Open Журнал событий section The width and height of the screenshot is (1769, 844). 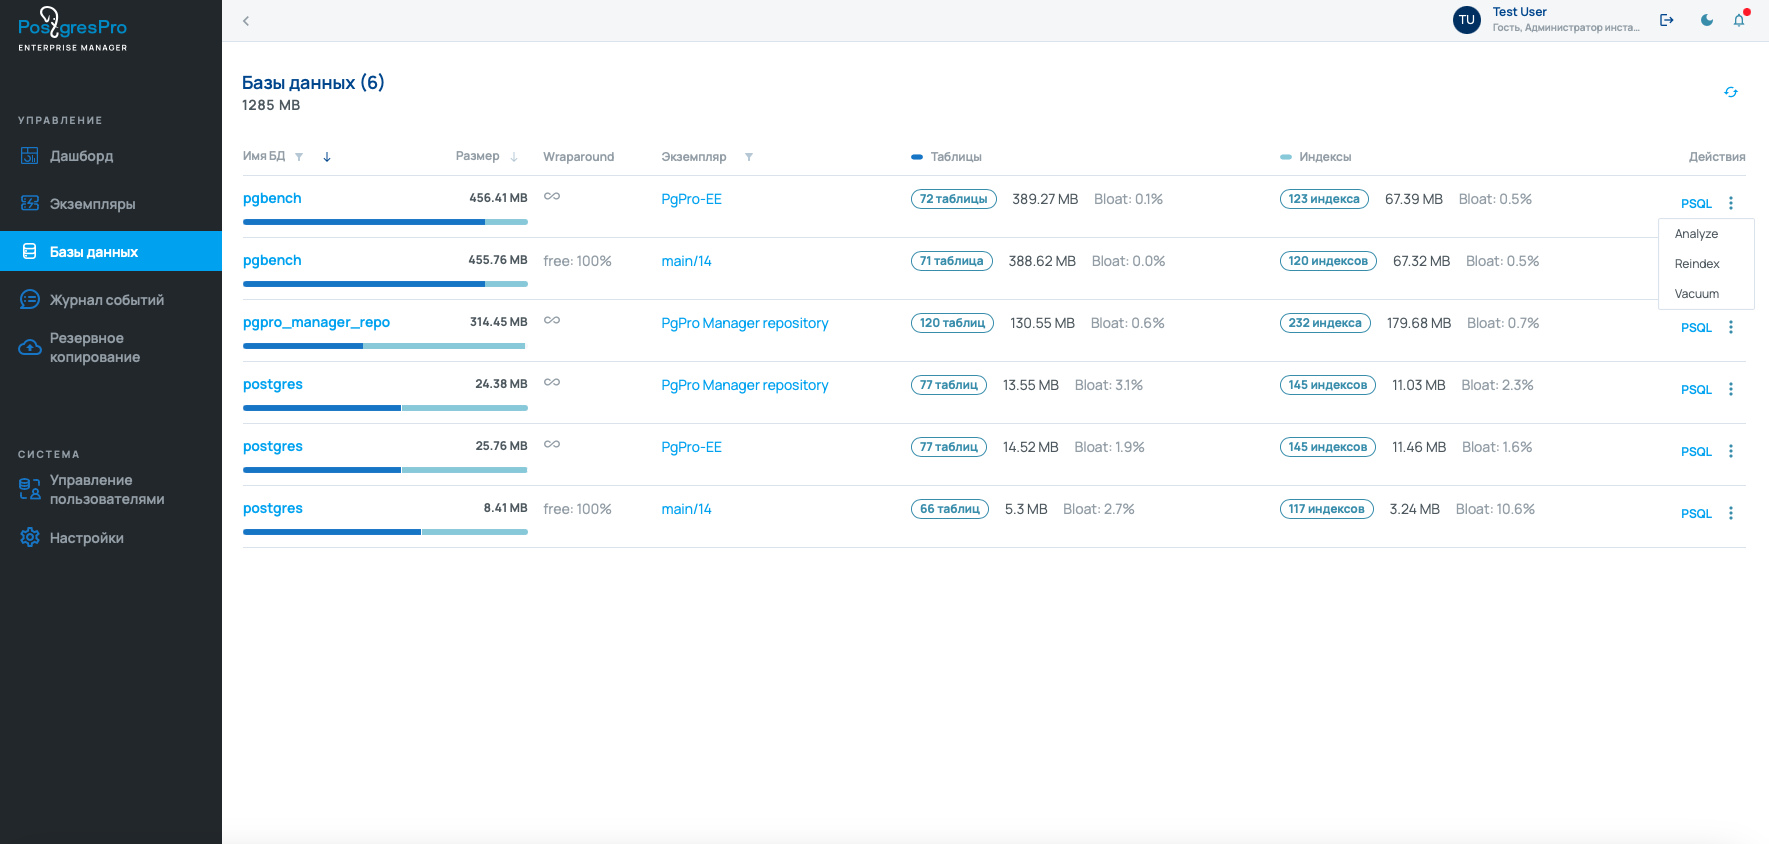click(x=107, y=300)
